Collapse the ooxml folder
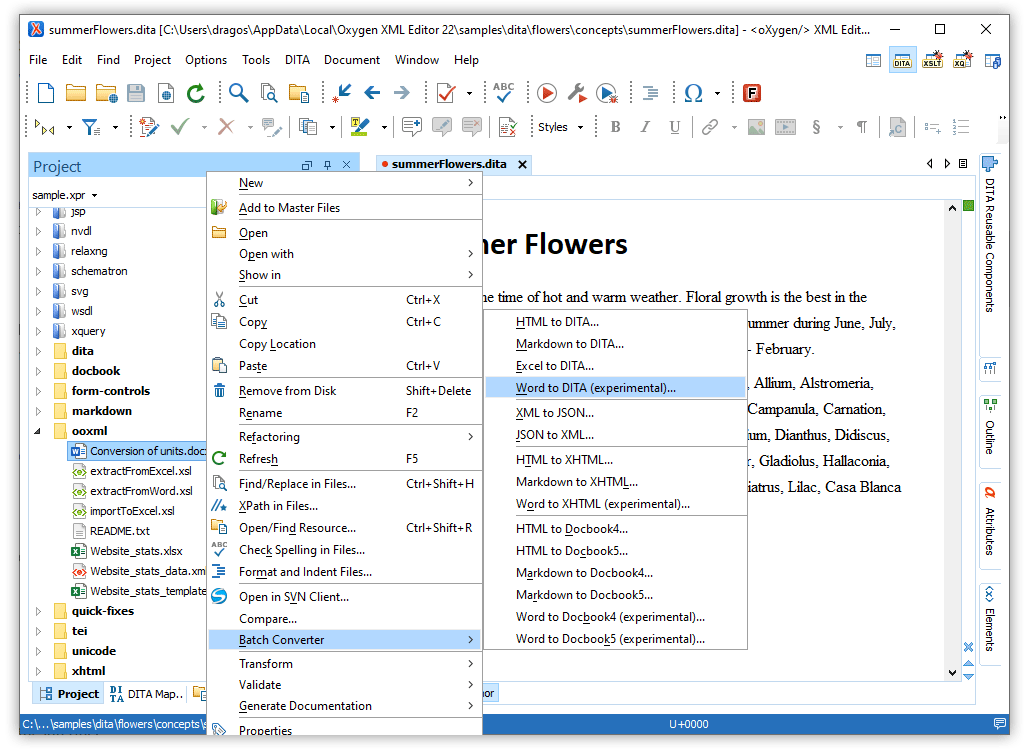1030x750 pixels. click(38, 431)
